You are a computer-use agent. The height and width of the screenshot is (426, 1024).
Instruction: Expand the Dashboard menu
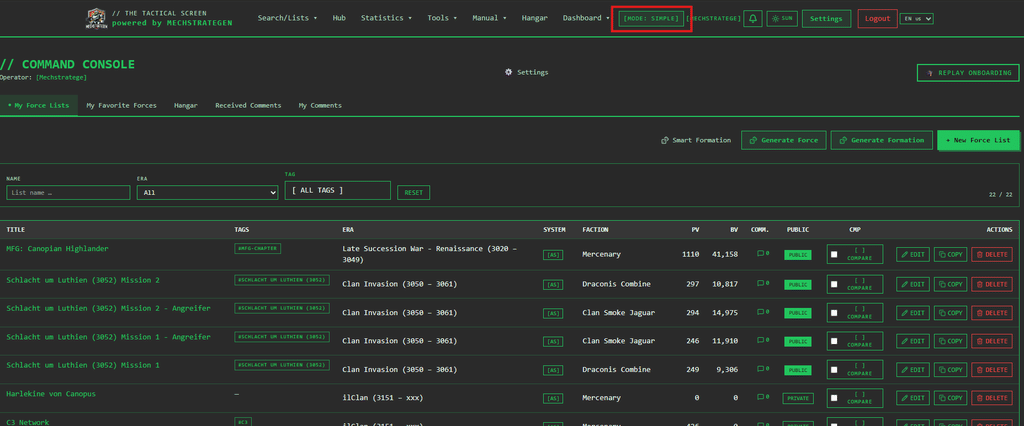pyautogui.click(x=586, y=18)
